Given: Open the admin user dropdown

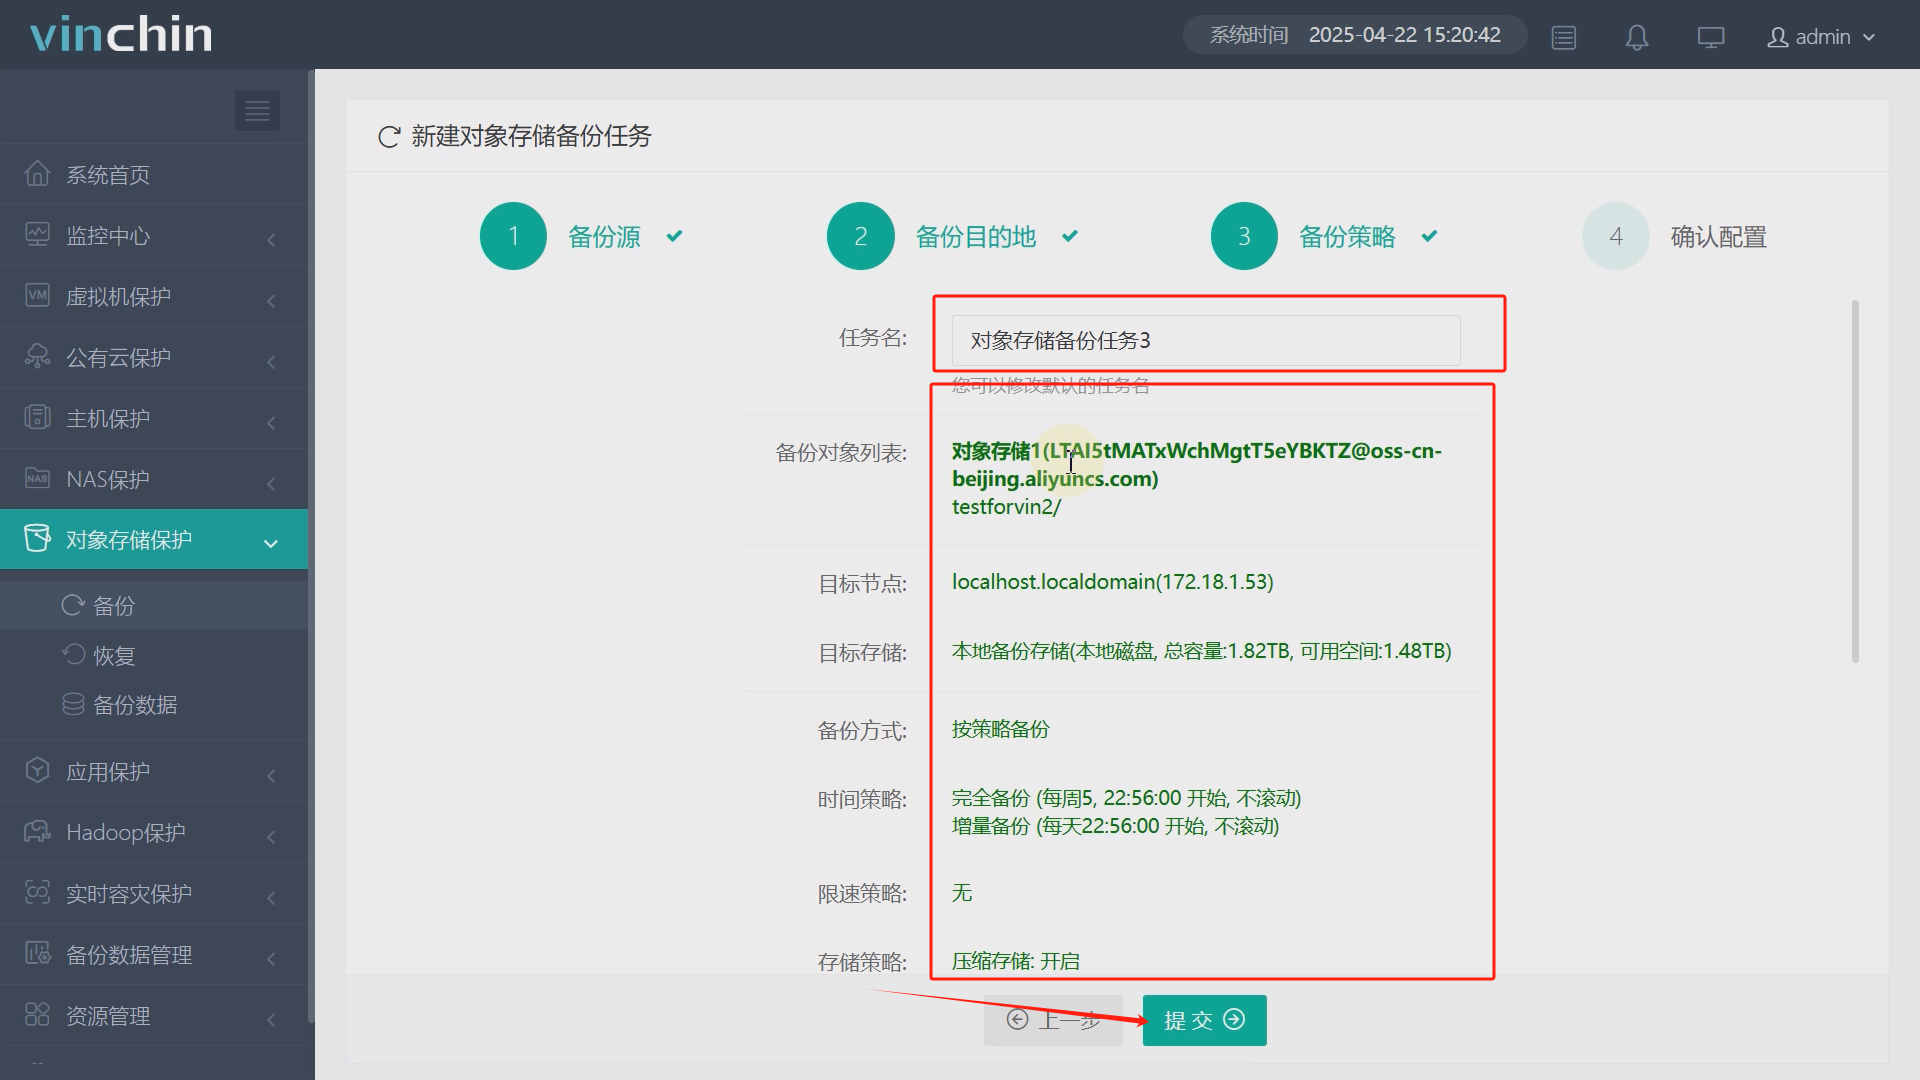Looking at the screenshot, I should pyautogui.click(x=1820, y=37).
